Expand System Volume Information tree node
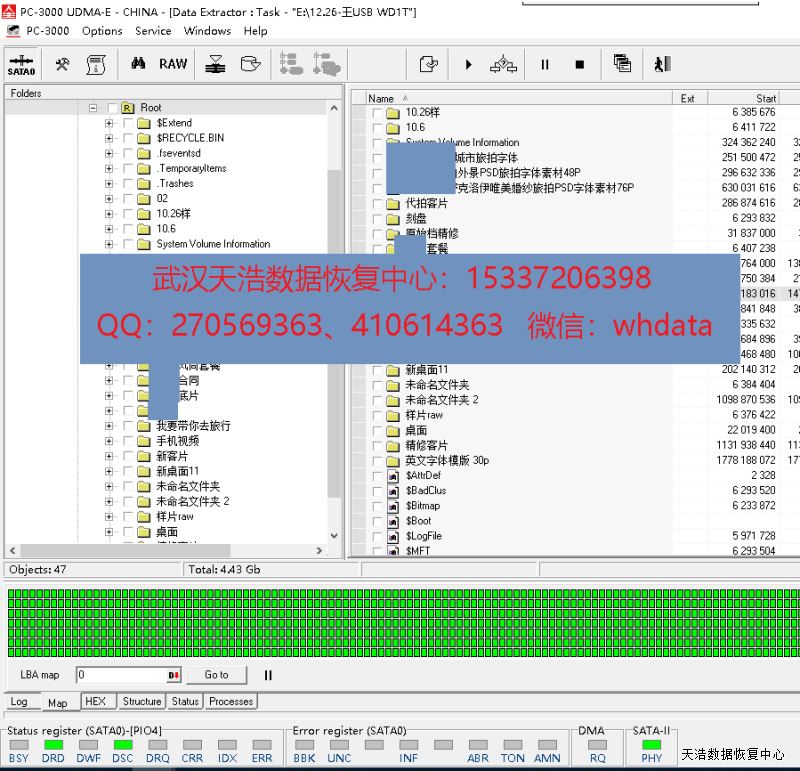The image size is (800, 771). [x=109, y=244]
